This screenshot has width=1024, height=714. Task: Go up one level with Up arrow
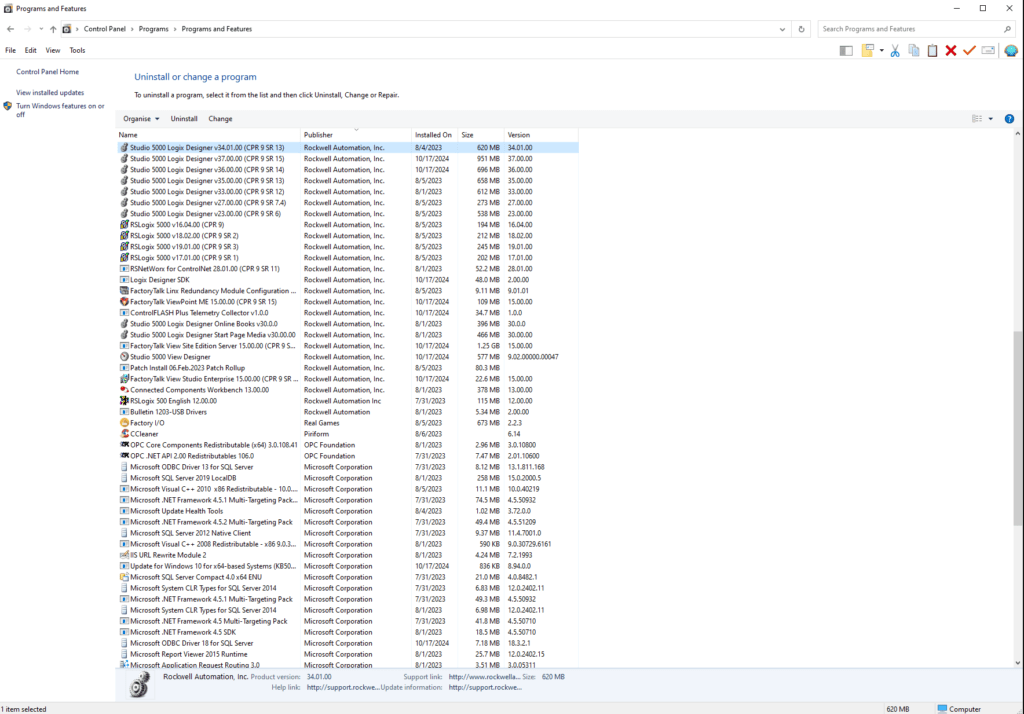point(53,29)
